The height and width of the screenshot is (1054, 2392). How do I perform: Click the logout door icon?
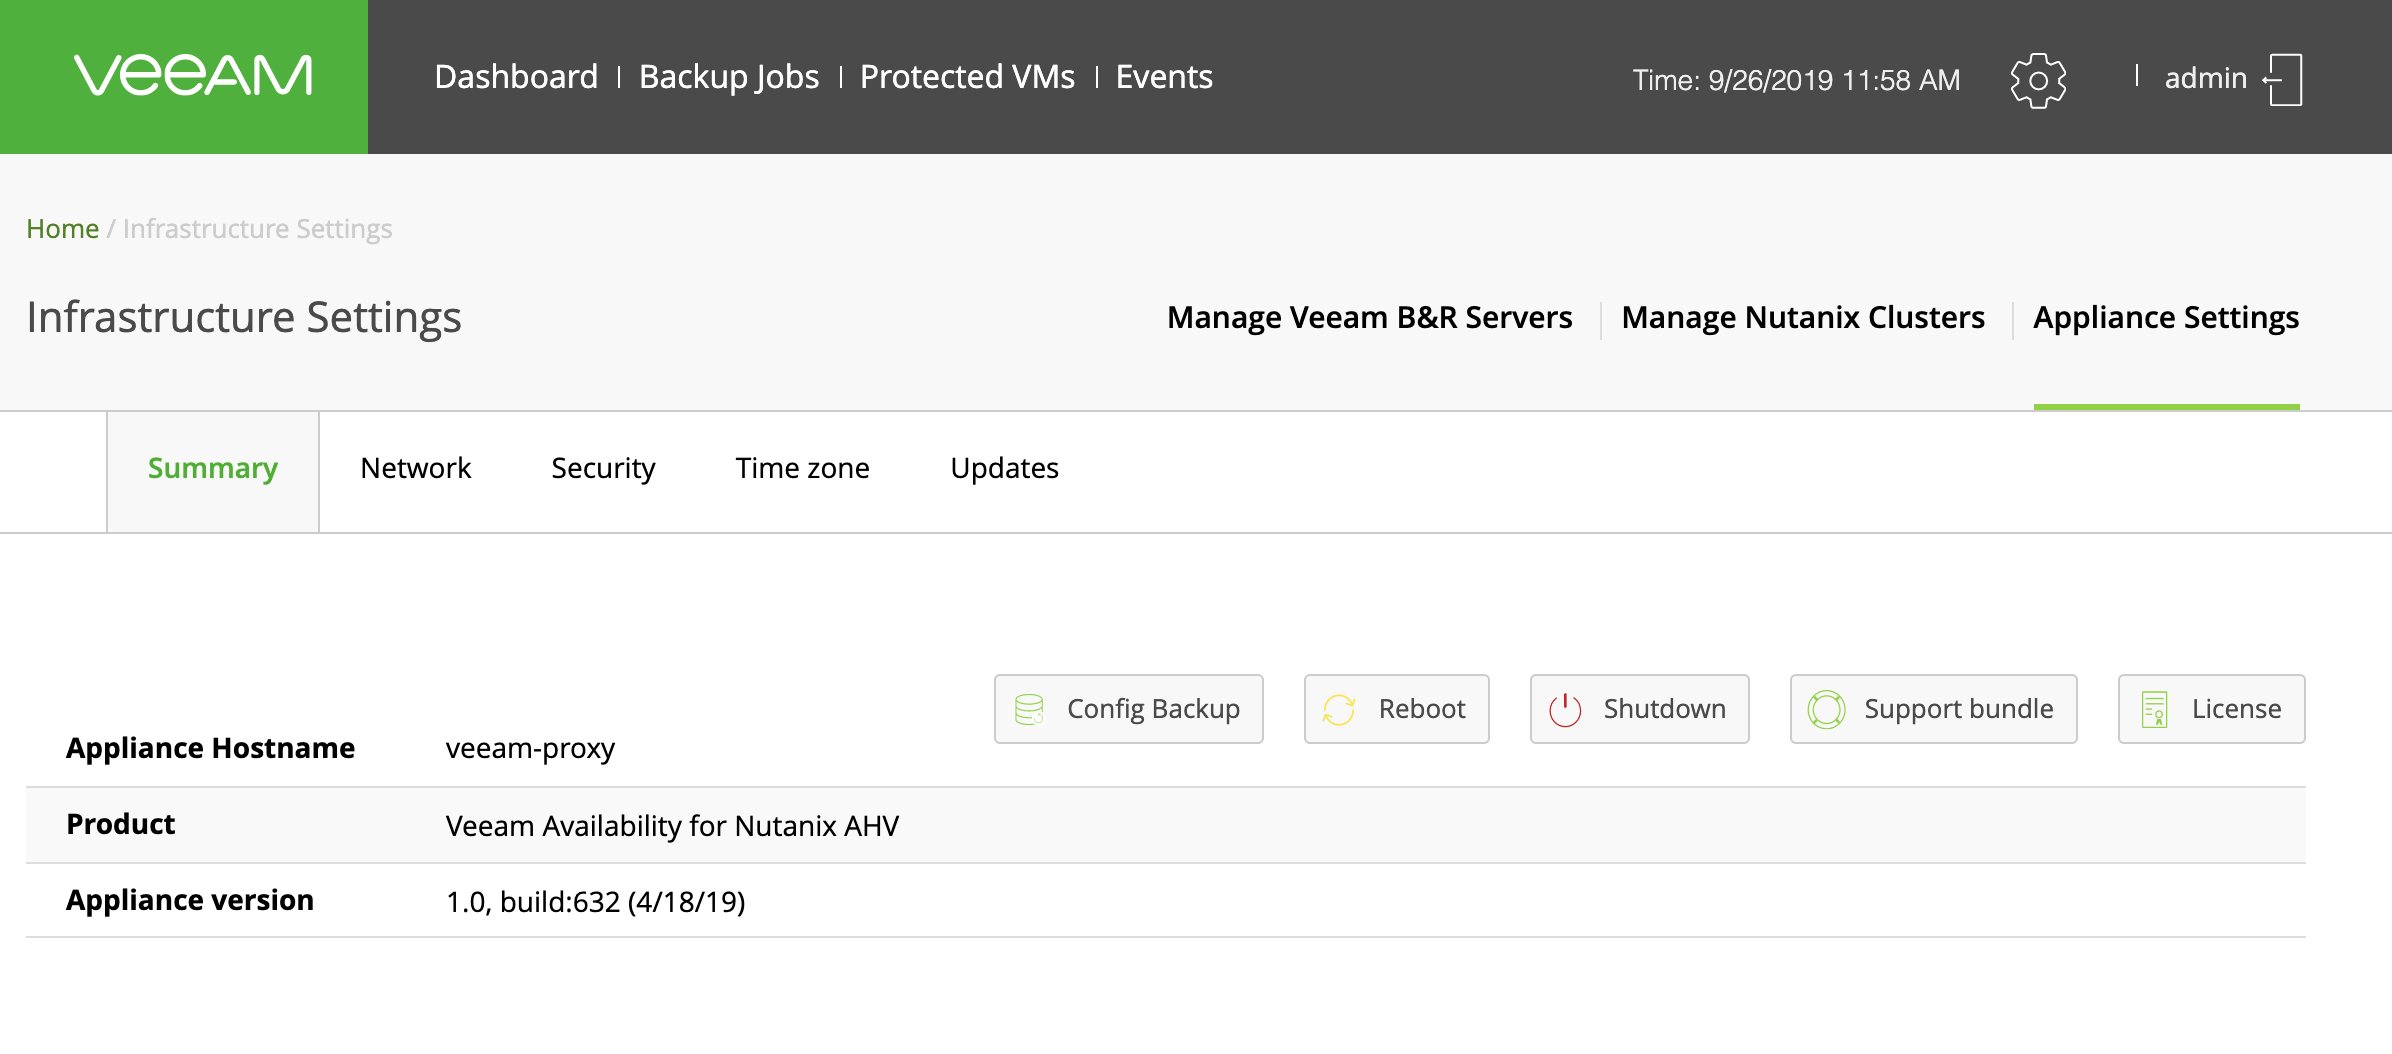click(2283, 80)
